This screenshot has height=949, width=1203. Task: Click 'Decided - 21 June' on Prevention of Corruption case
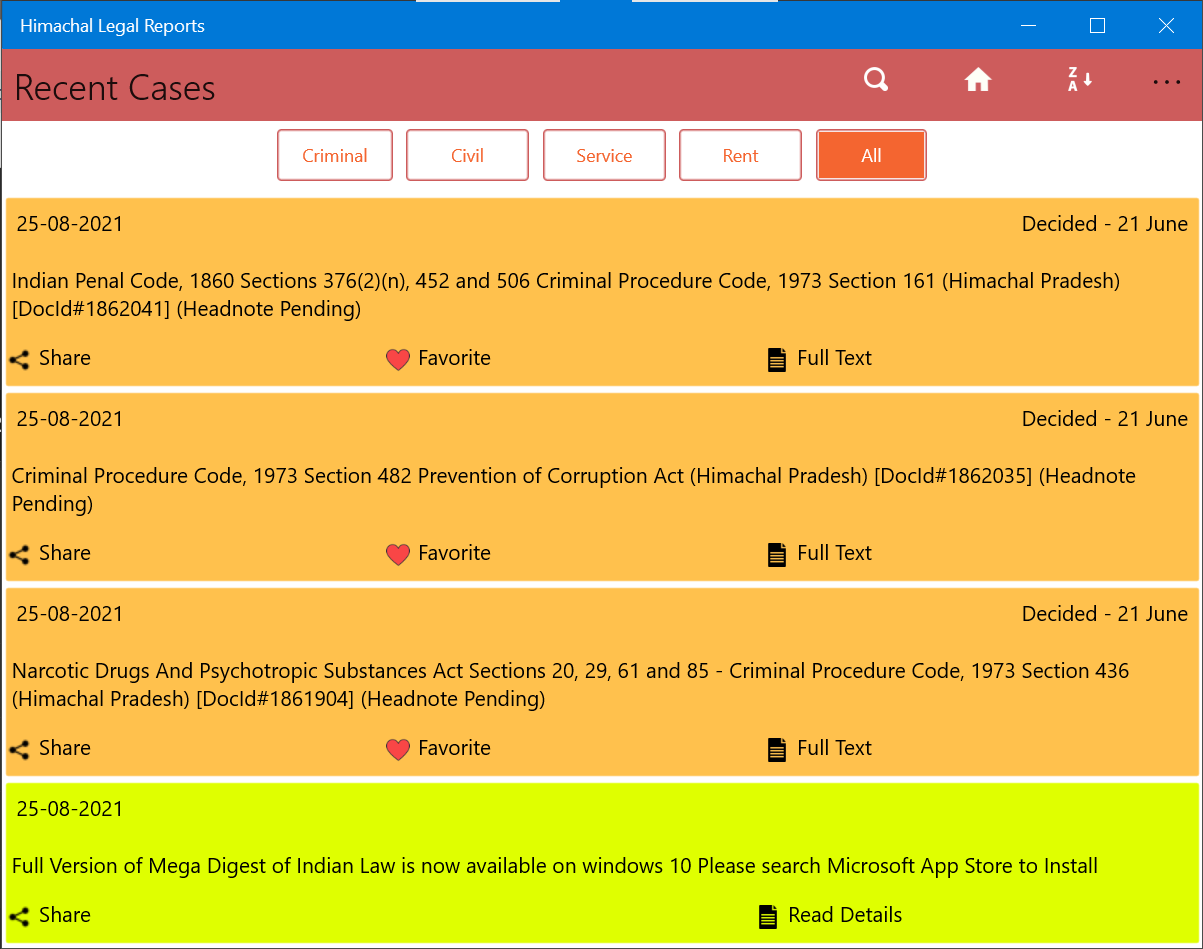tap(1105, 419)
